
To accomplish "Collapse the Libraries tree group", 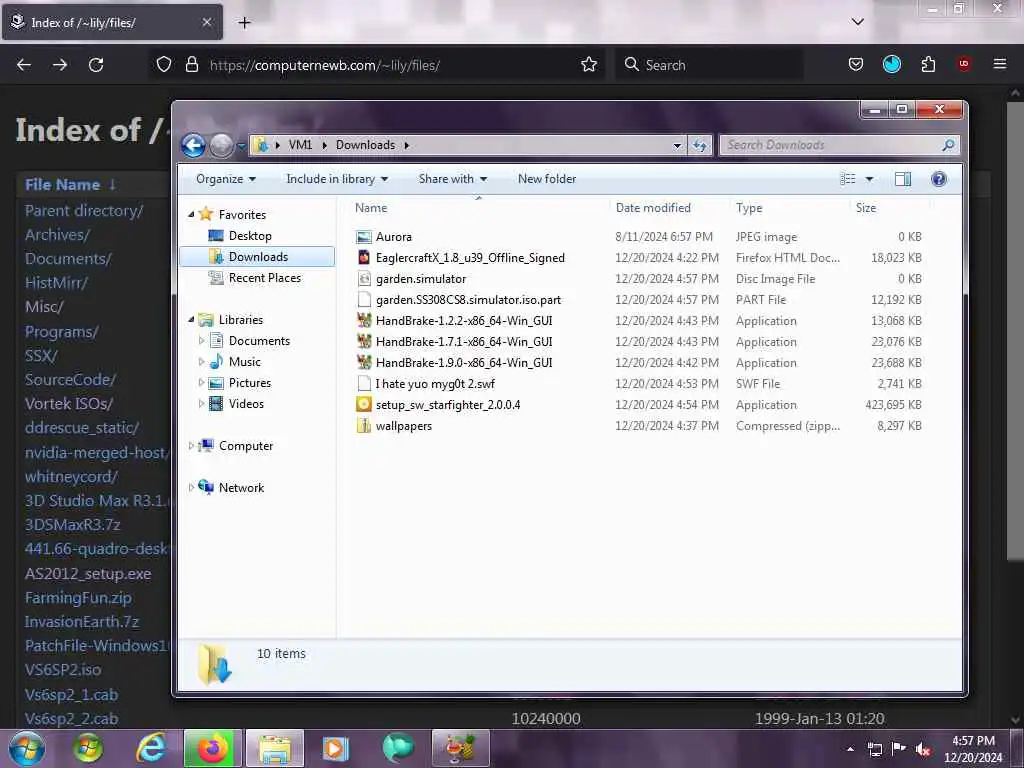I will [191, 319].
